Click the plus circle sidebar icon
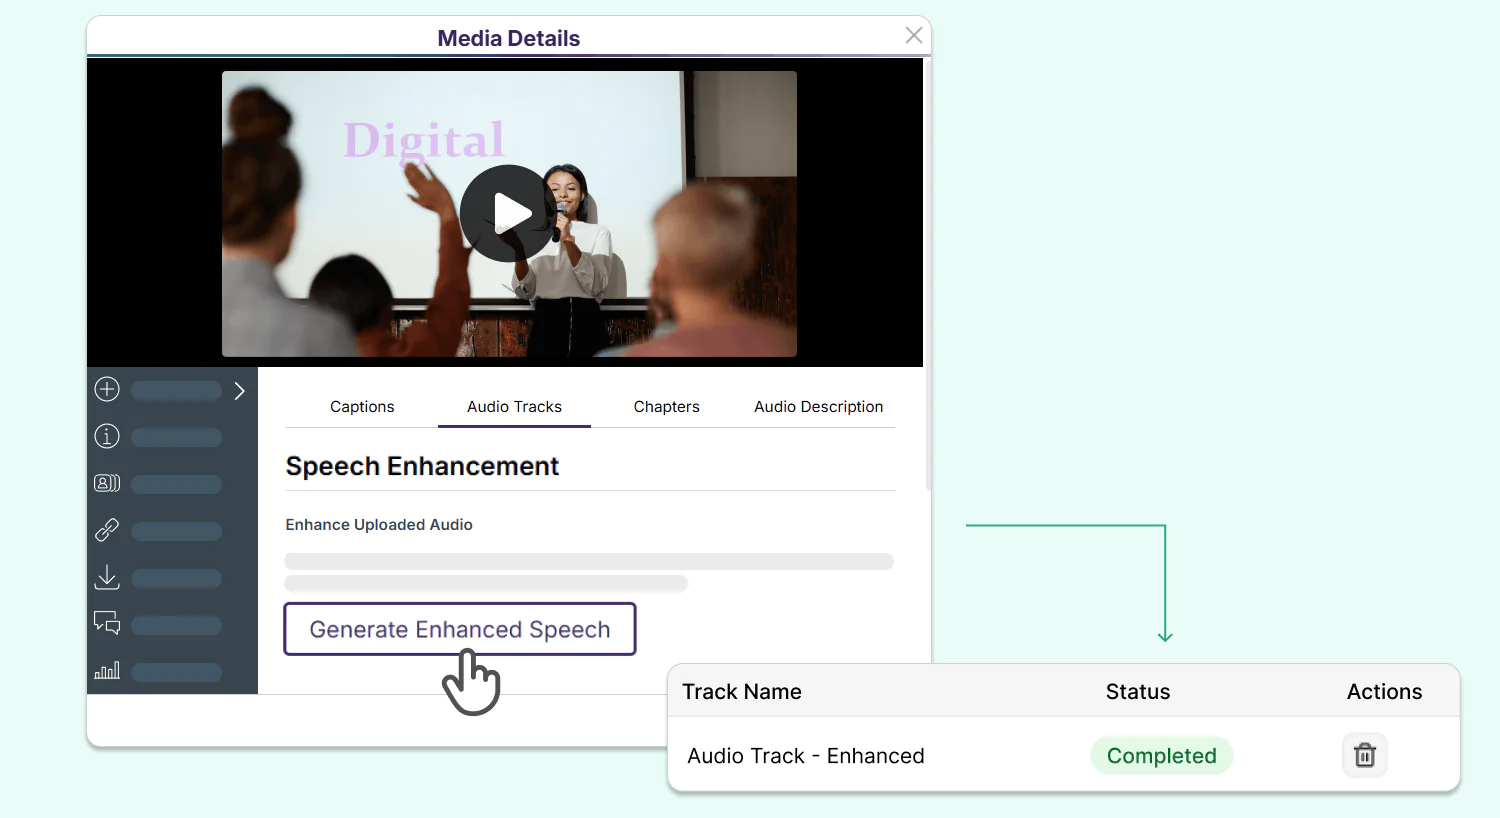Screen dimensions: 1500x818 tap(107, 389)
